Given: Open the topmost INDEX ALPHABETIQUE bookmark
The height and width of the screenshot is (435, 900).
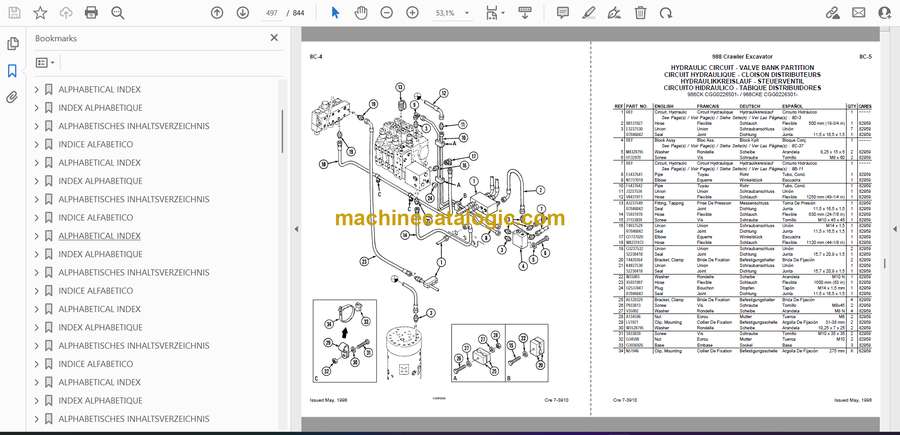Looking at the screenshot, I should [x=100, y=108].
